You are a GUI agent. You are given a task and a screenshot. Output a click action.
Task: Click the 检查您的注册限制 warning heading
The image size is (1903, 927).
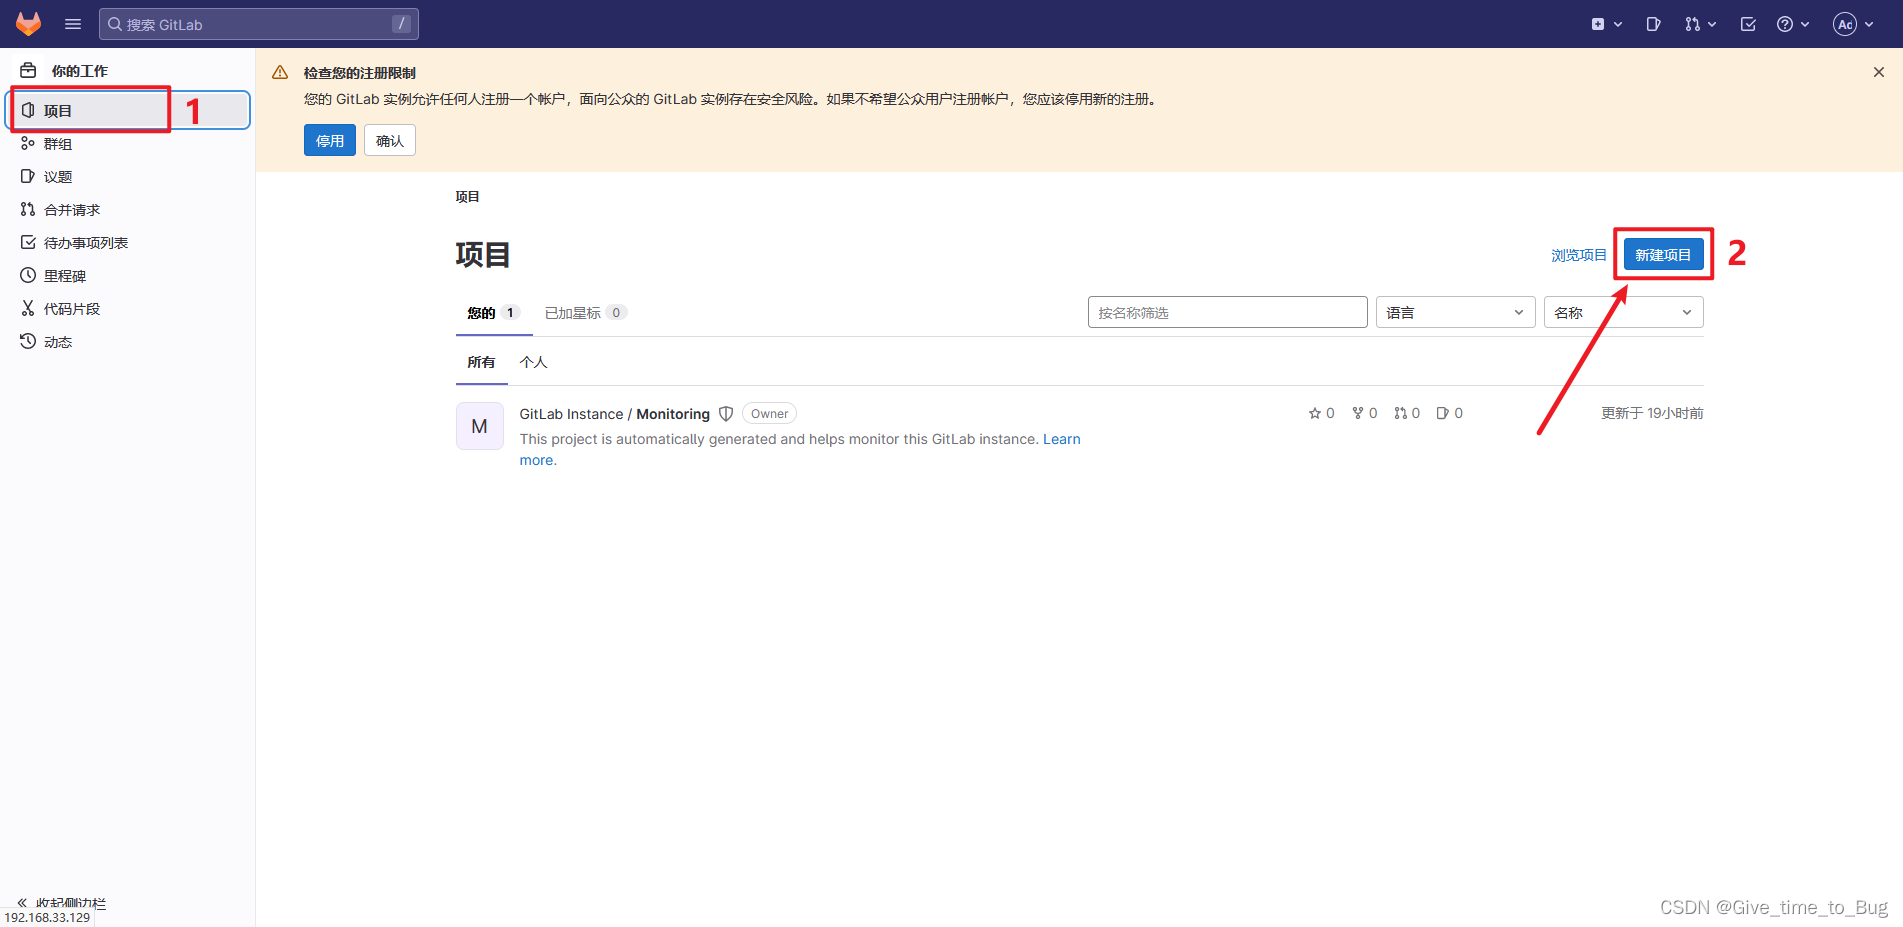click(360, 73)
